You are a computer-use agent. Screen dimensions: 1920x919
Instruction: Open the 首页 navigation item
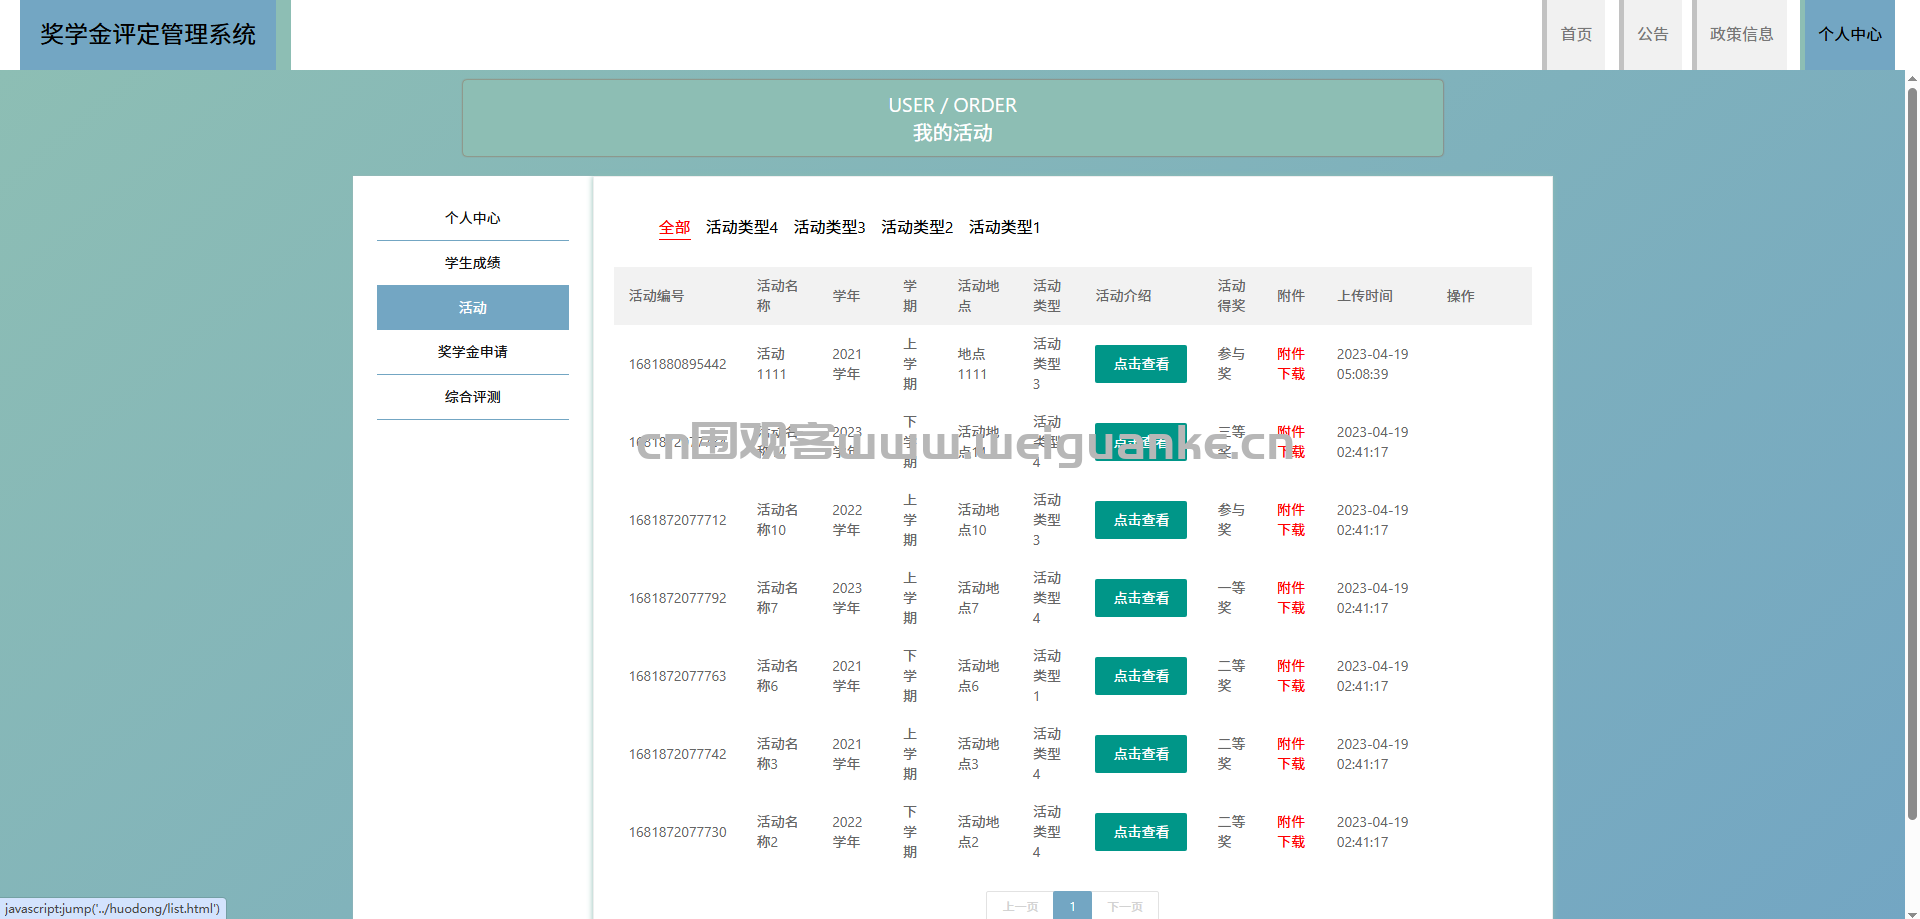pyautogui.click(x=1575, y=34)
